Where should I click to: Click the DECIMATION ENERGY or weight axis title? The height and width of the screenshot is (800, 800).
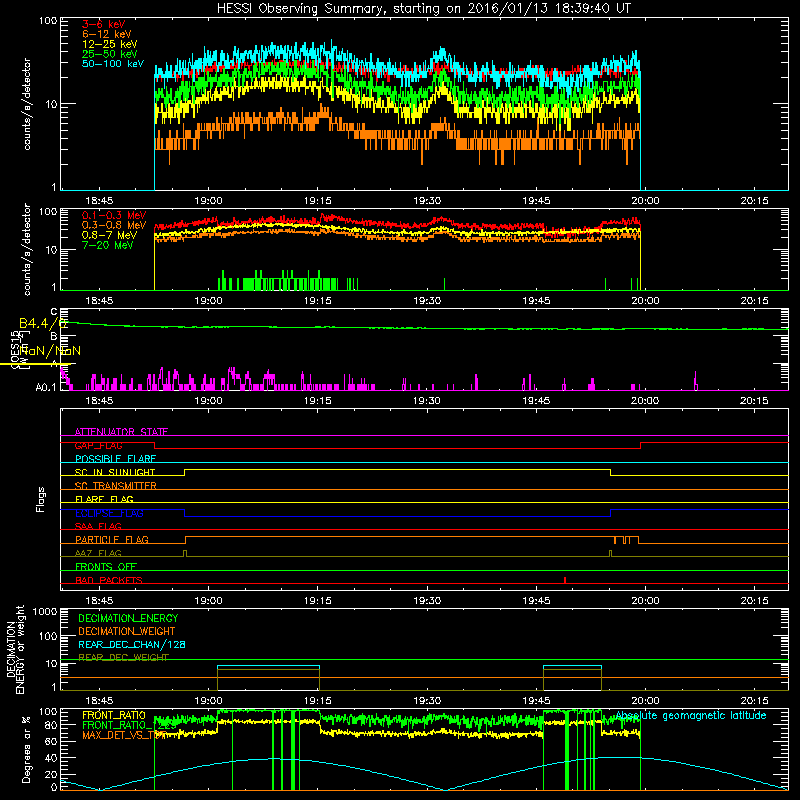tap(15, 649)
